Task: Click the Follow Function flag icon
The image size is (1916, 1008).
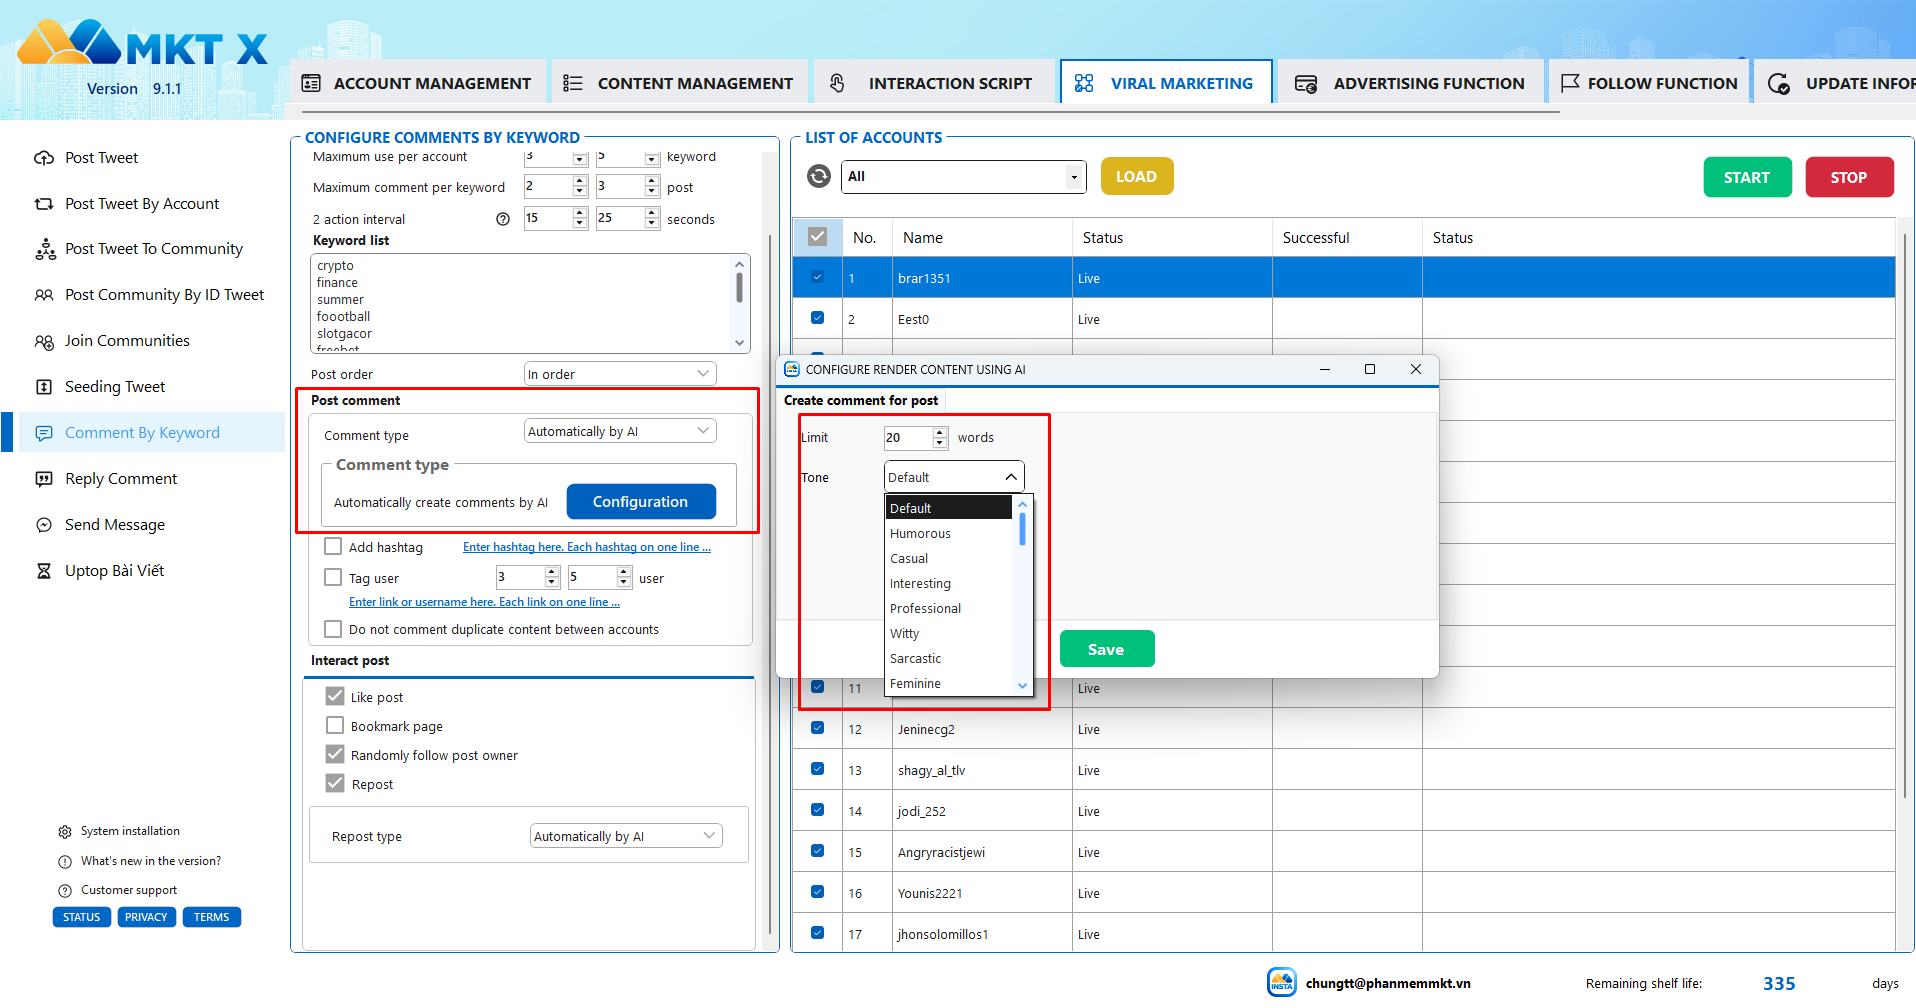Action: [1570, 83]
